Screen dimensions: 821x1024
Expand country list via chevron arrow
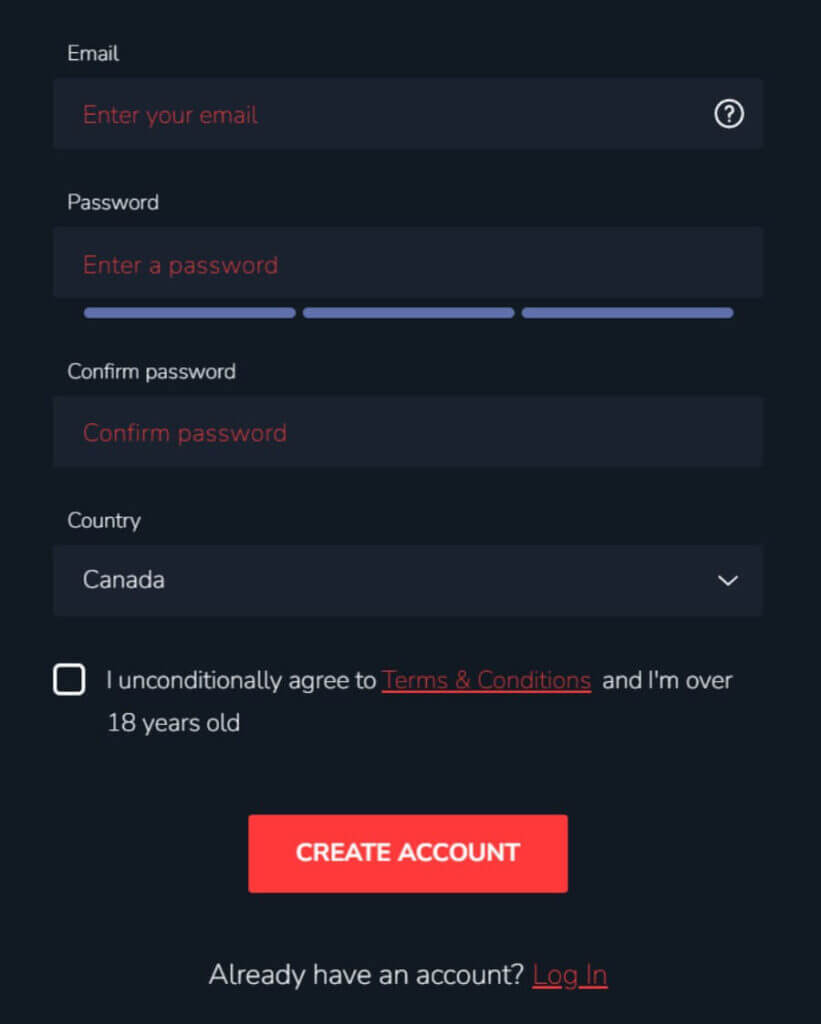[x=728, y=581]
